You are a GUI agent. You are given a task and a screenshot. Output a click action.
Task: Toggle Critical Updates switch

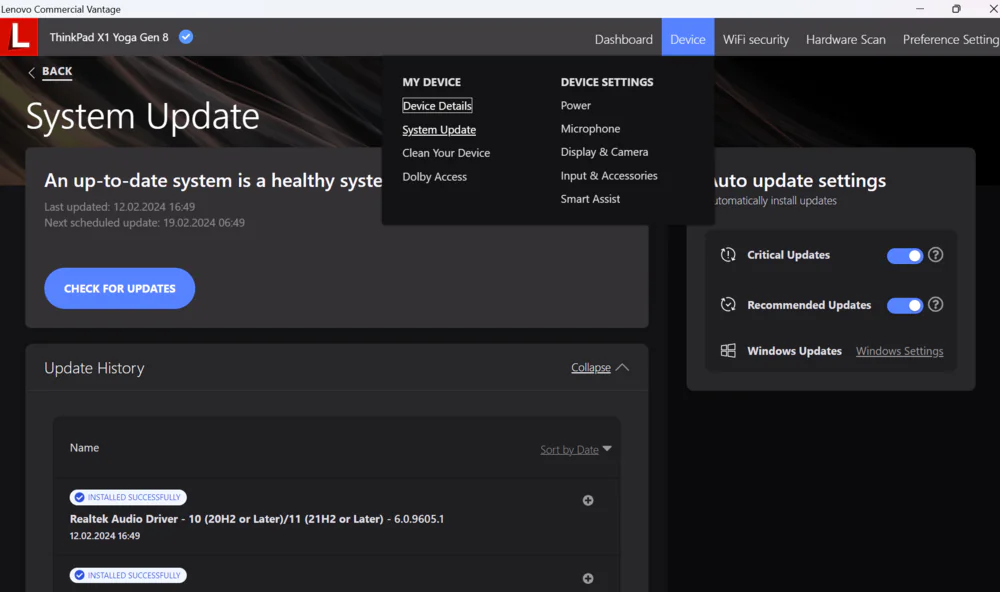[904, 255]
